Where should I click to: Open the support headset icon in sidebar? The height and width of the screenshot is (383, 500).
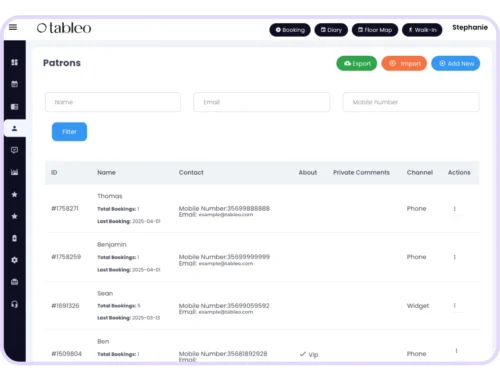coord(14,304)
